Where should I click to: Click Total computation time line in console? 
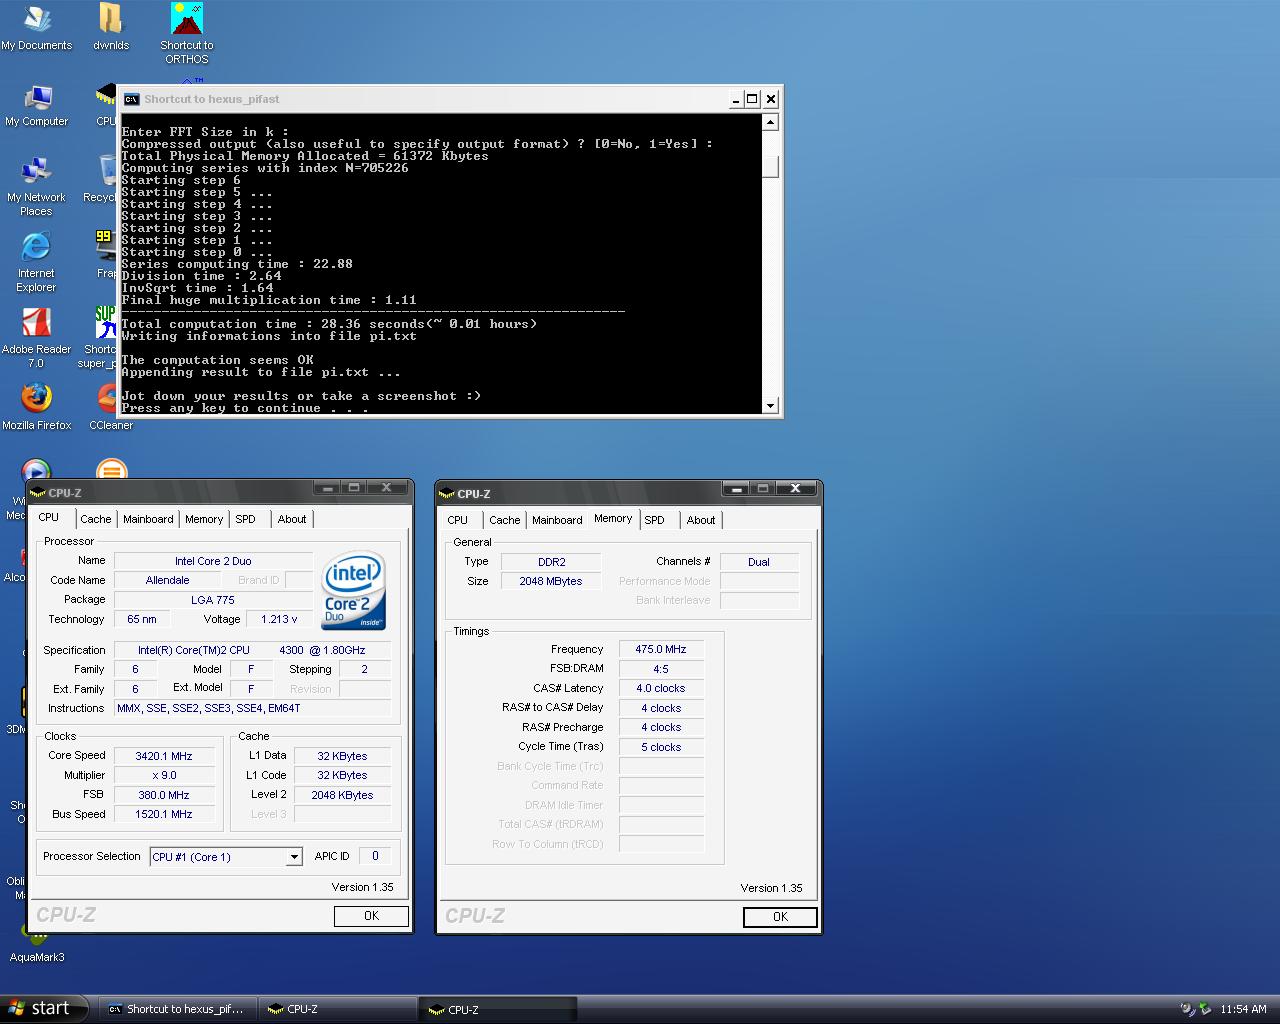329,324
